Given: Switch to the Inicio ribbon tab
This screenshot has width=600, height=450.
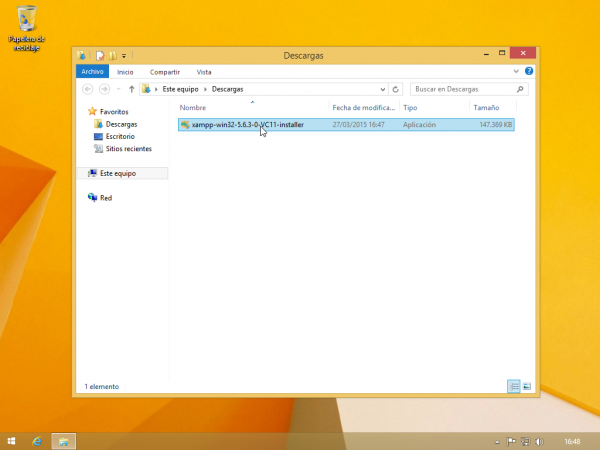Looking at the screenshot, I should 125,72.
